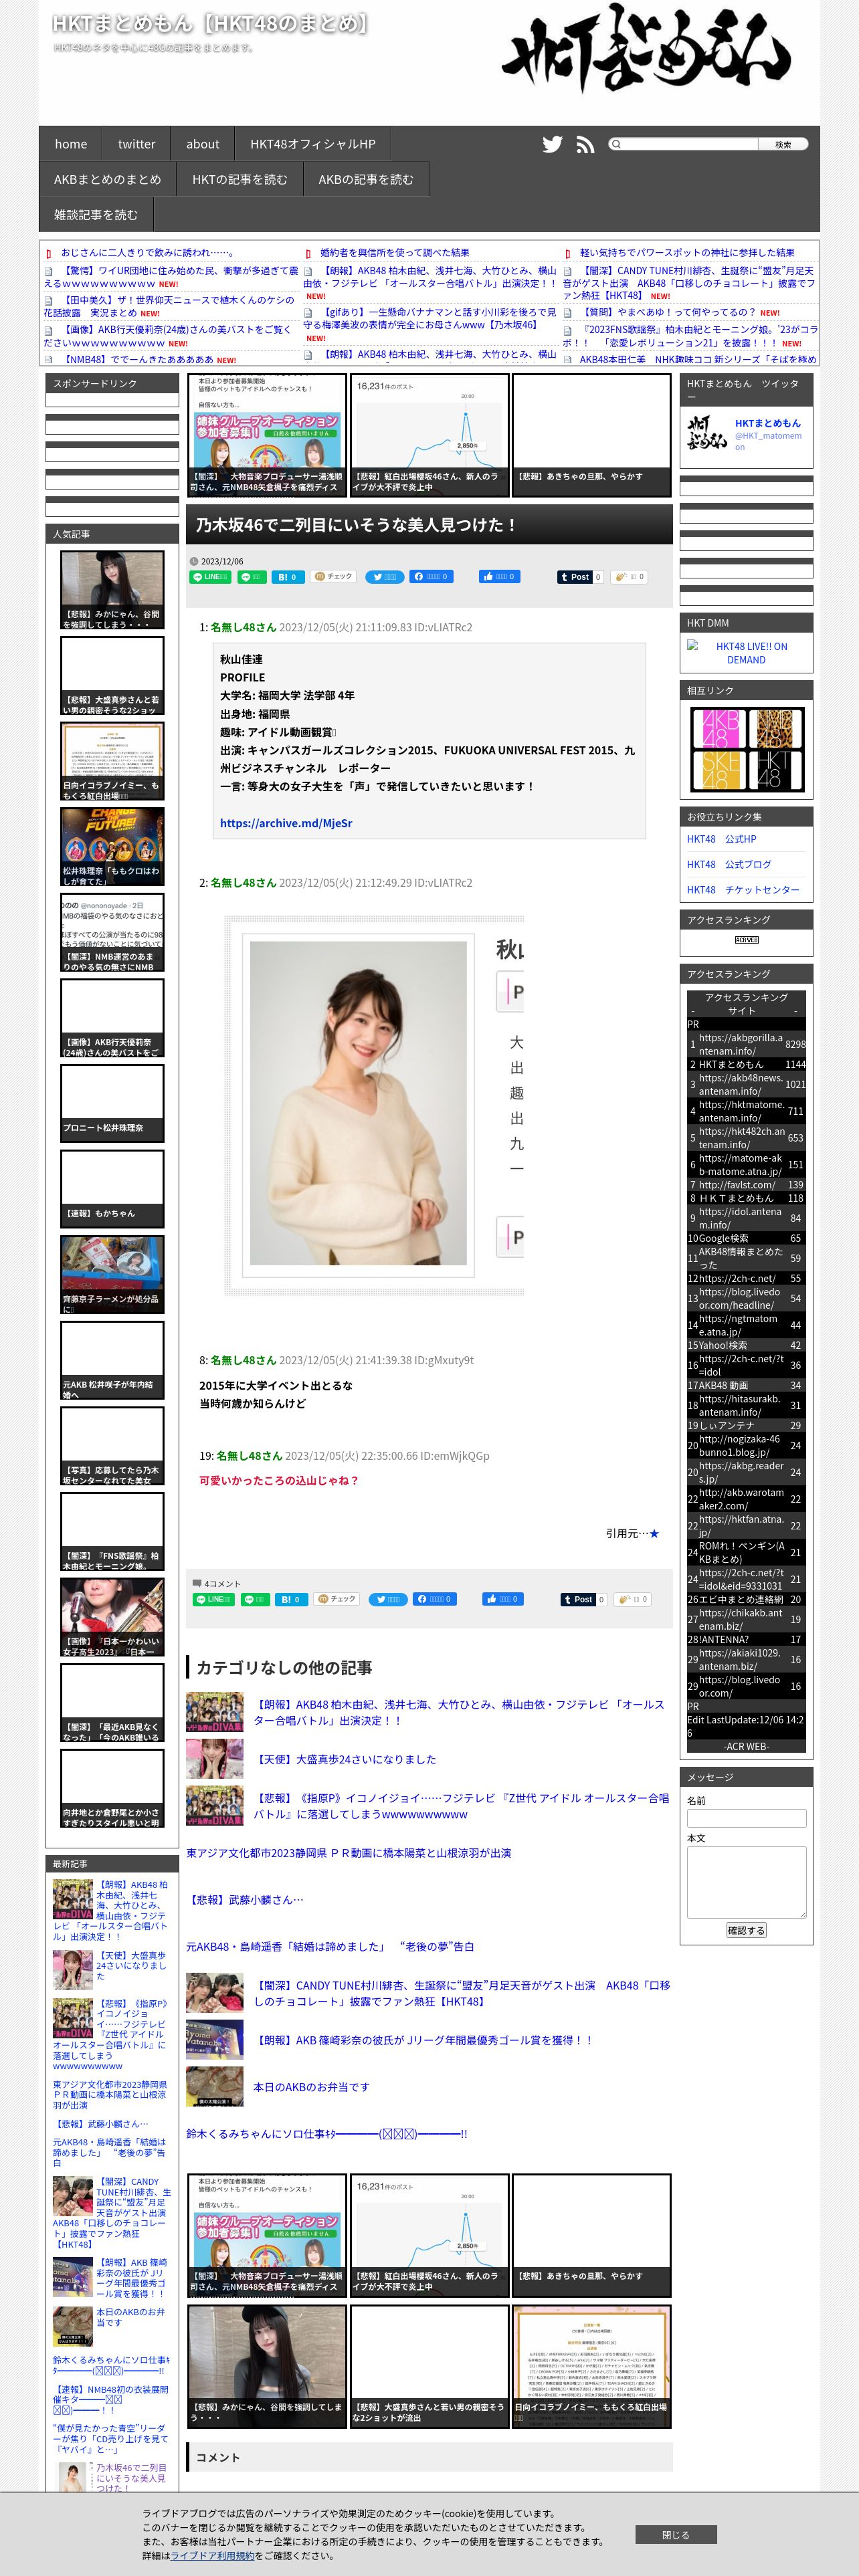Click the bottom mixi チェック button
Image resolution: width=859 pixels, height=2576 pixels.
338,1600
